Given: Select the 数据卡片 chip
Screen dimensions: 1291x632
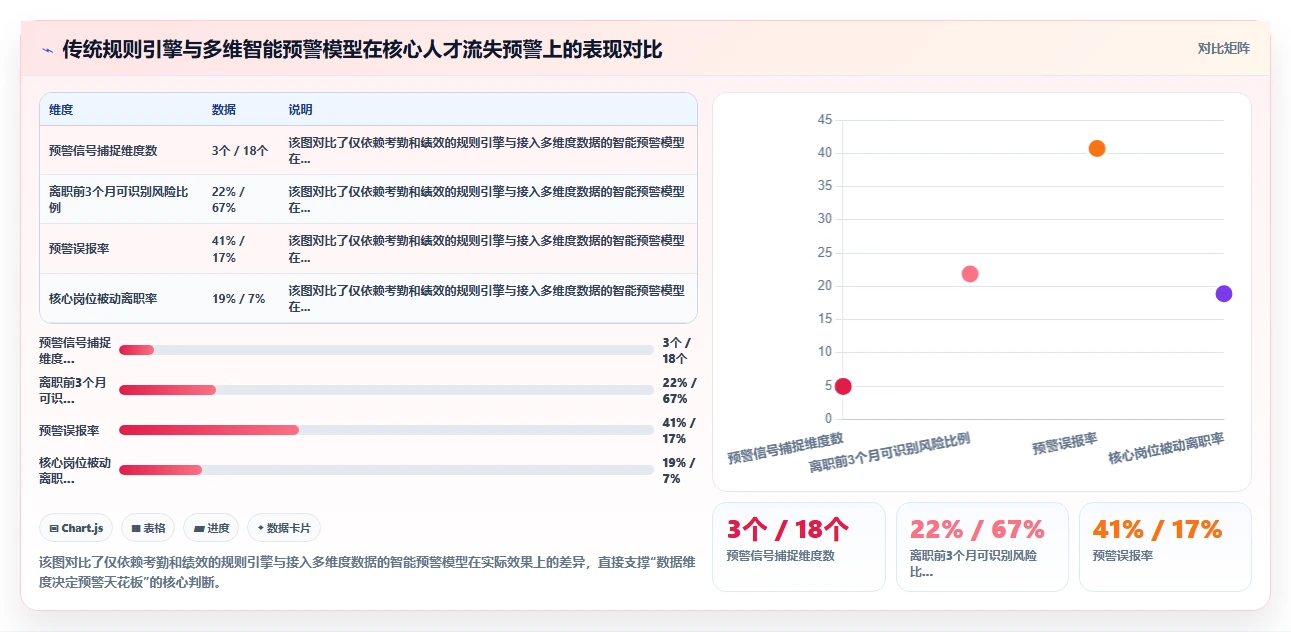Looking at the screenshot, I should pyautogui.click(x=284, y=528).
